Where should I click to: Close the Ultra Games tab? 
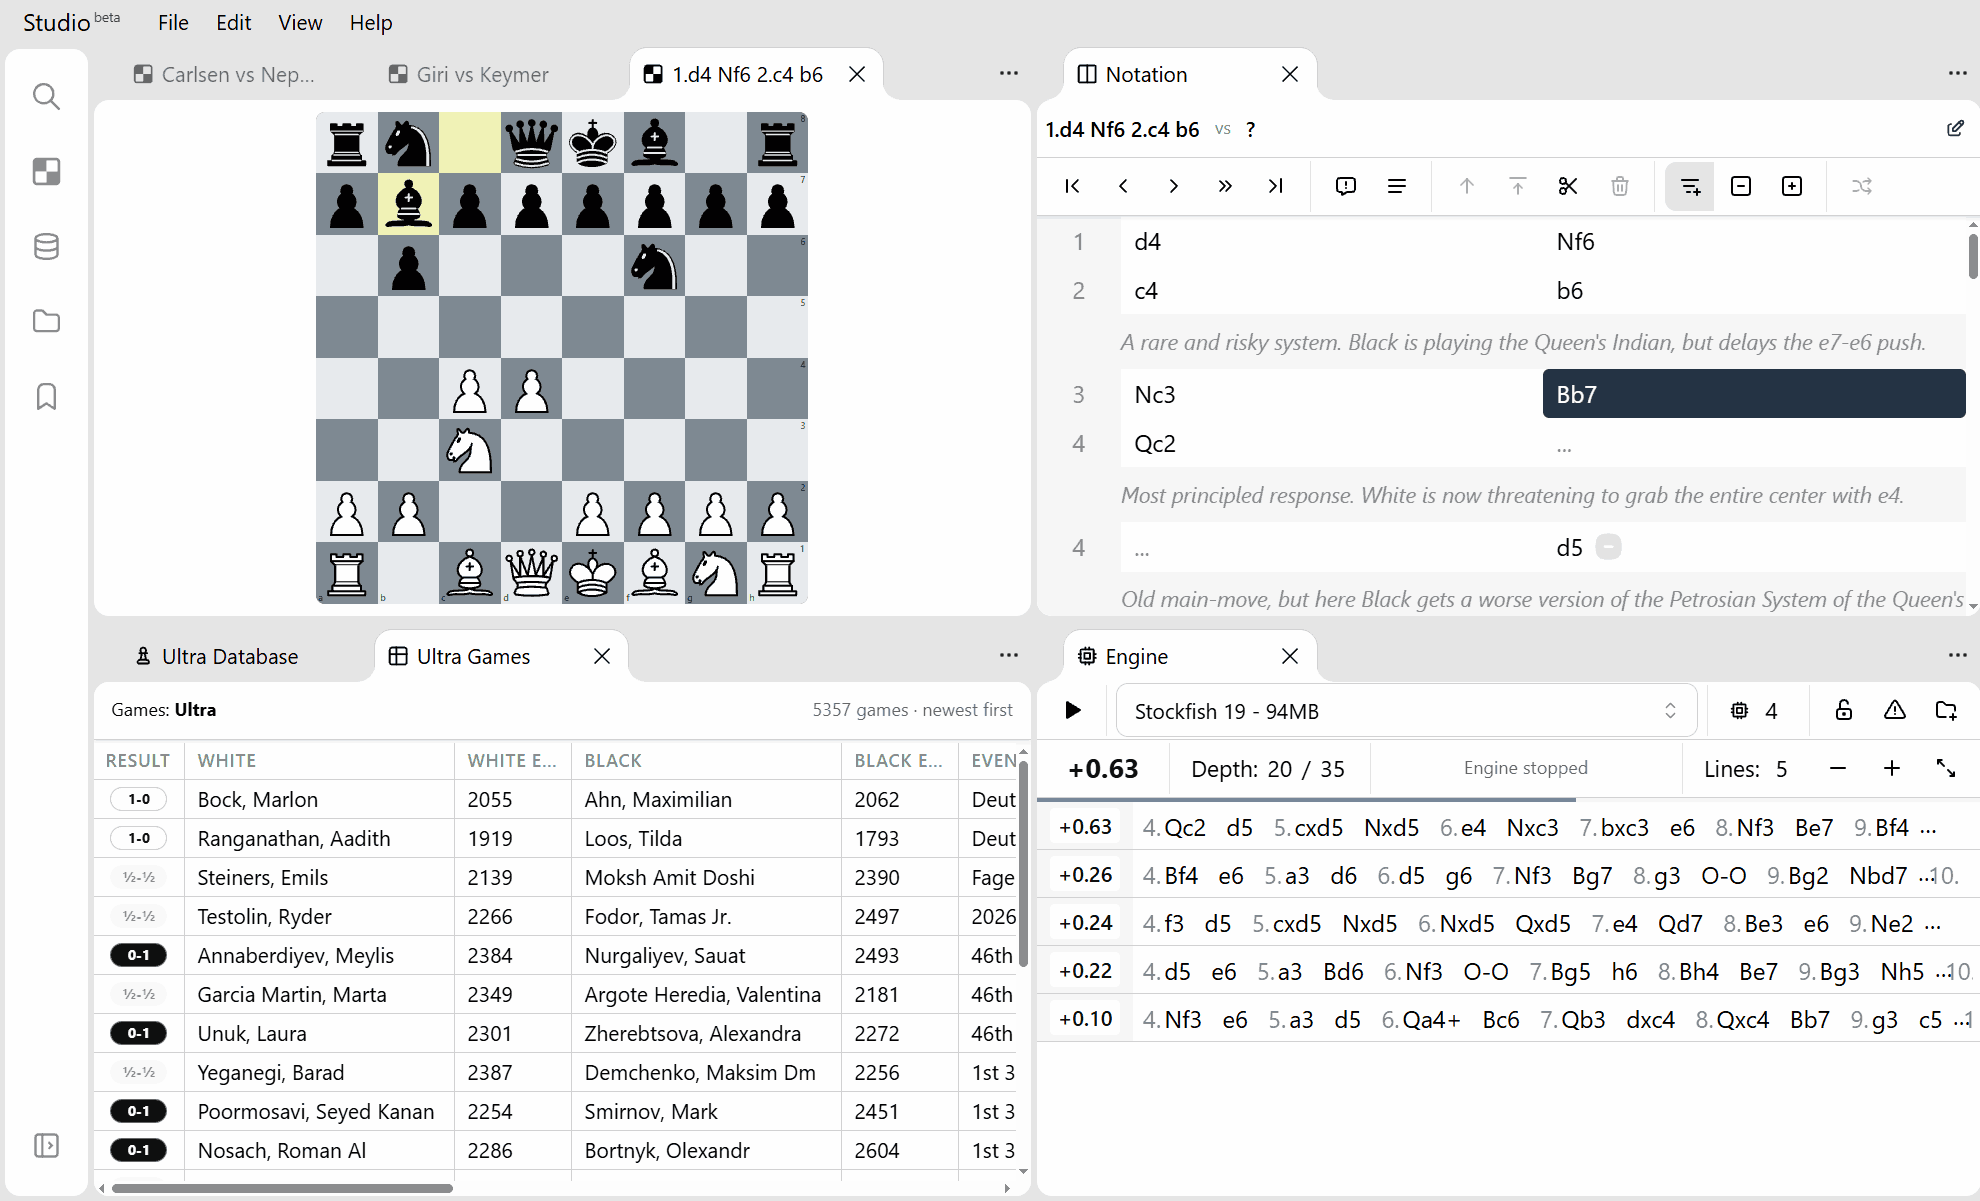tap(602, 656)
